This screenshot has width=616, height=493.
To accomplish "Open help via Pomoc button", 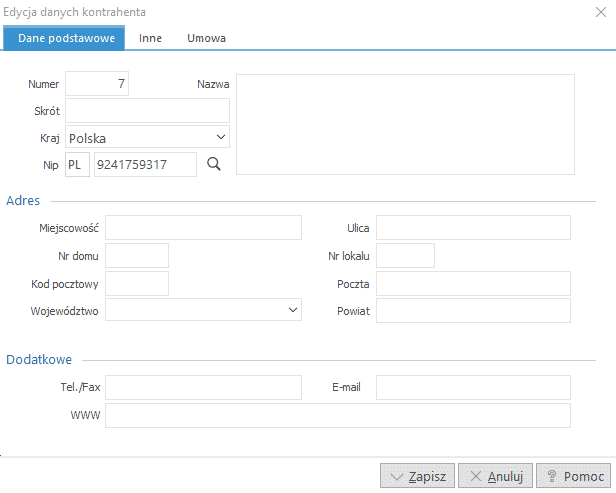I will click(x=574, y=476).
